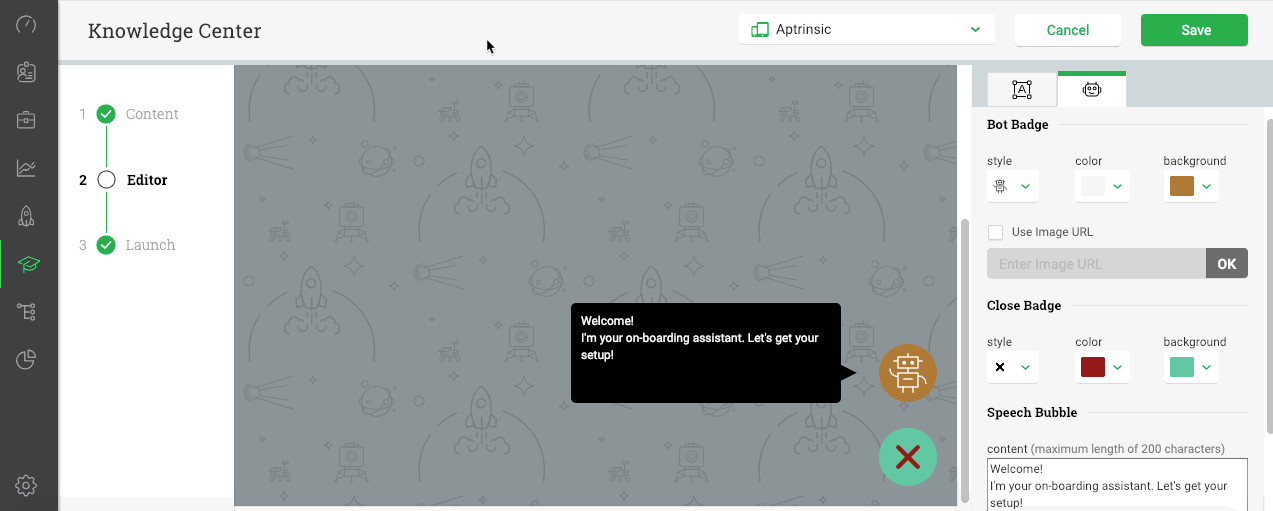The image size is (1273, 511).
Task: Go to step 2 Editor
Action: pyautogui.click(x=147, y=180)
